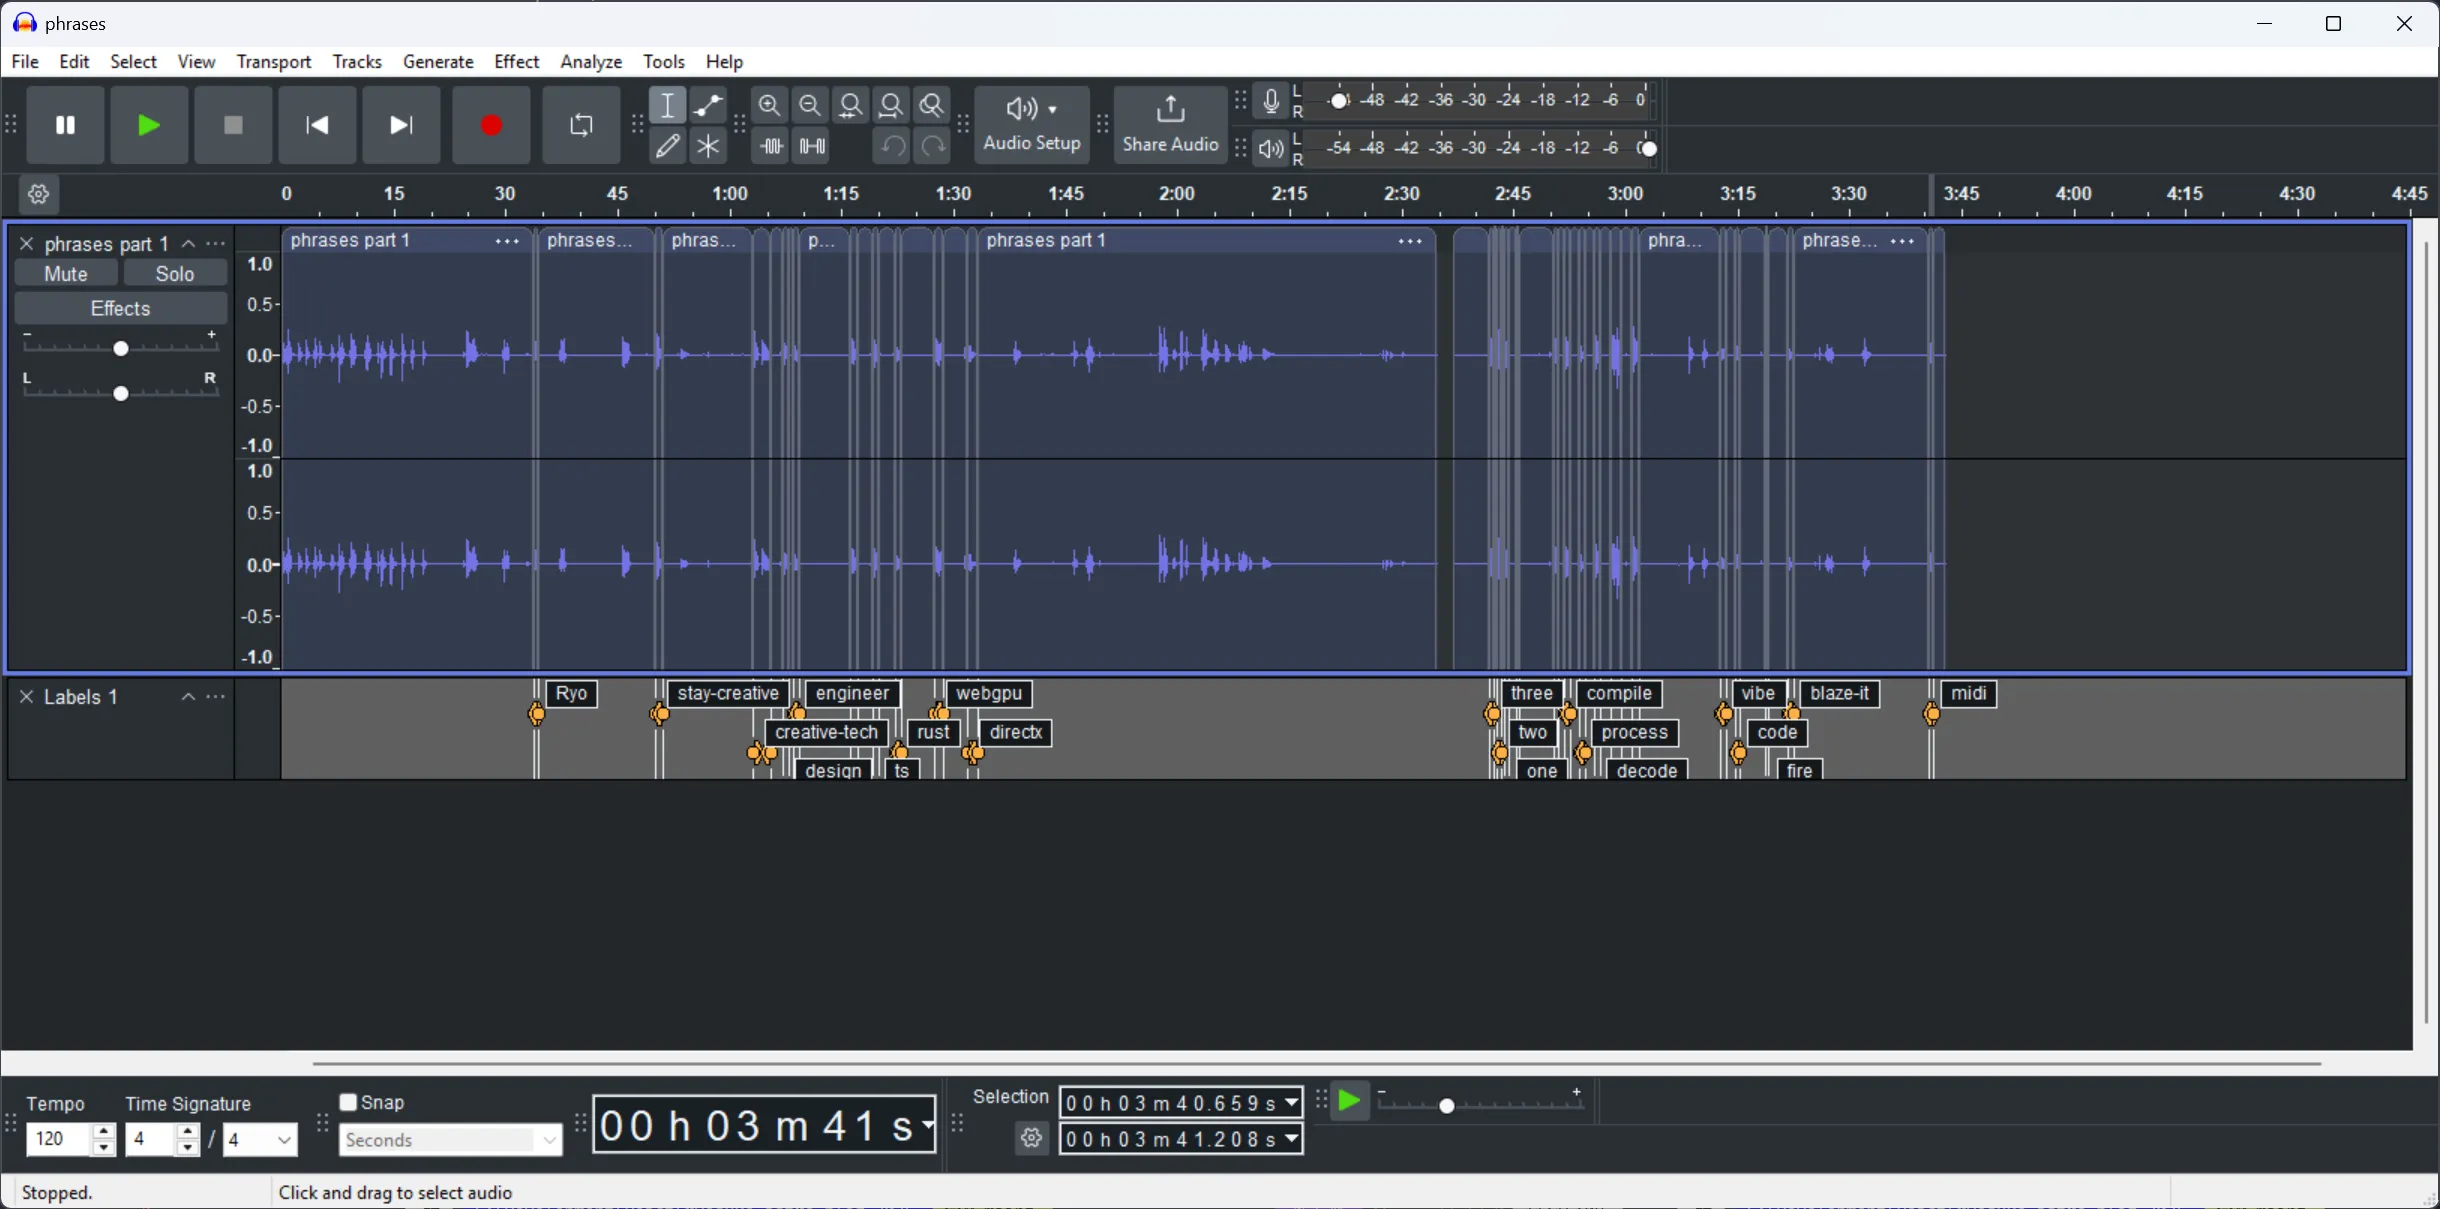Open the snap units Seconds dropdown

448,1139
